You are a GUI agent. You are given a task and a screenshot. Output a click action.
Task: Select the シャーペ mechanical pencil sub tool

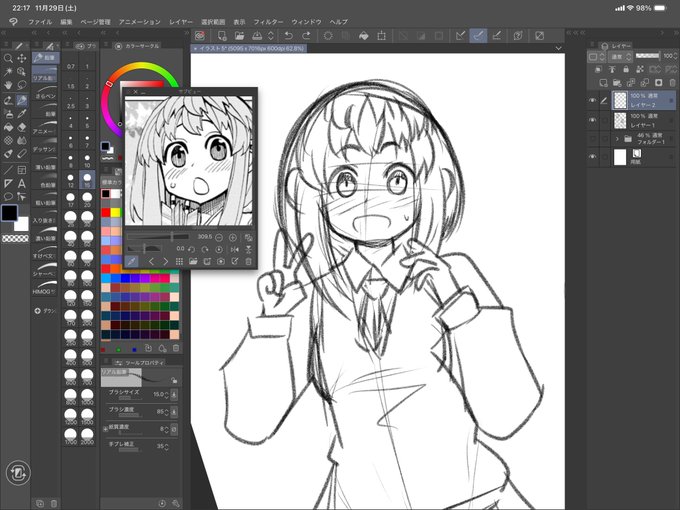[x=45, y=270]
